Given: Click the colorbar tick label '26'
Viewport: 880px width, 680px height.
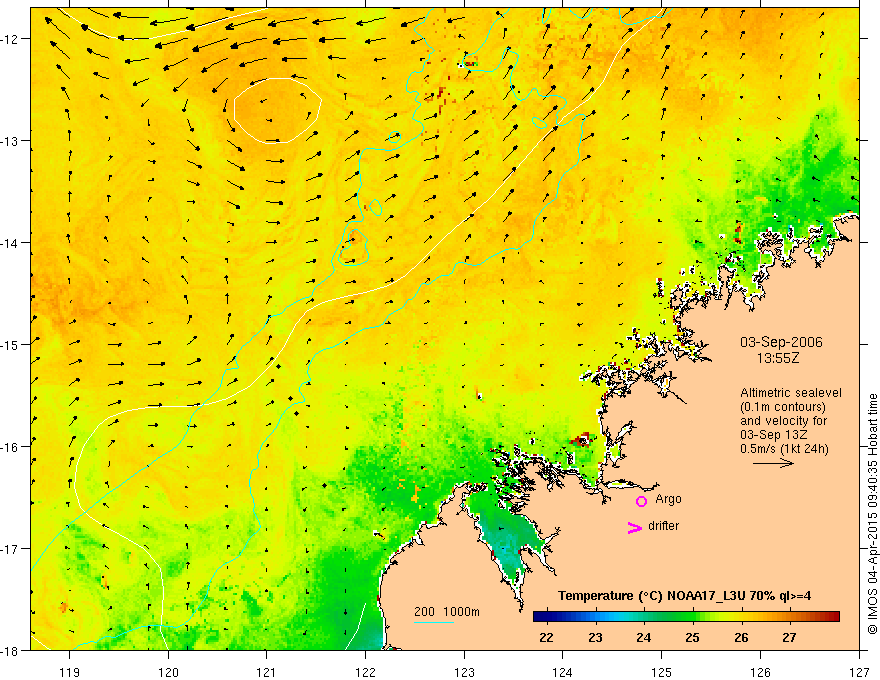Looking at the screenshot, I should (741, 637).
